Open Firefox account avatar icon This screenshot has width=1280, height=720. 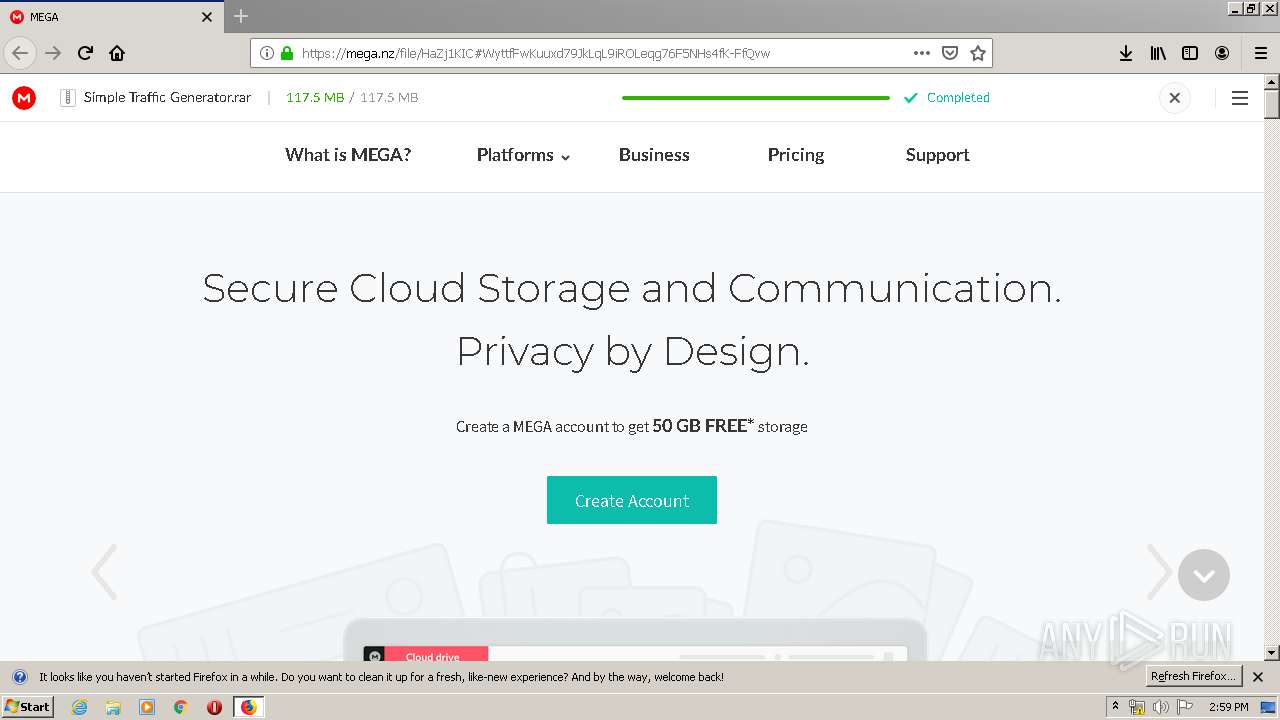[x=1222, y=53]
